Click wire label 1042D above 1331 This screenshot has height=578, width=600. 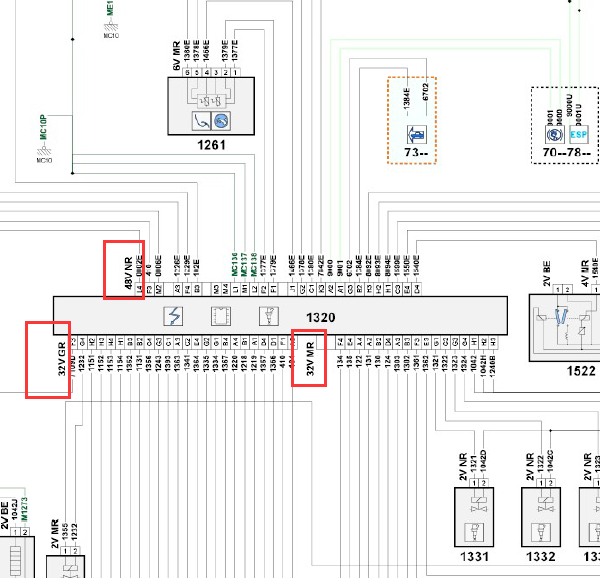click(483, 461)
